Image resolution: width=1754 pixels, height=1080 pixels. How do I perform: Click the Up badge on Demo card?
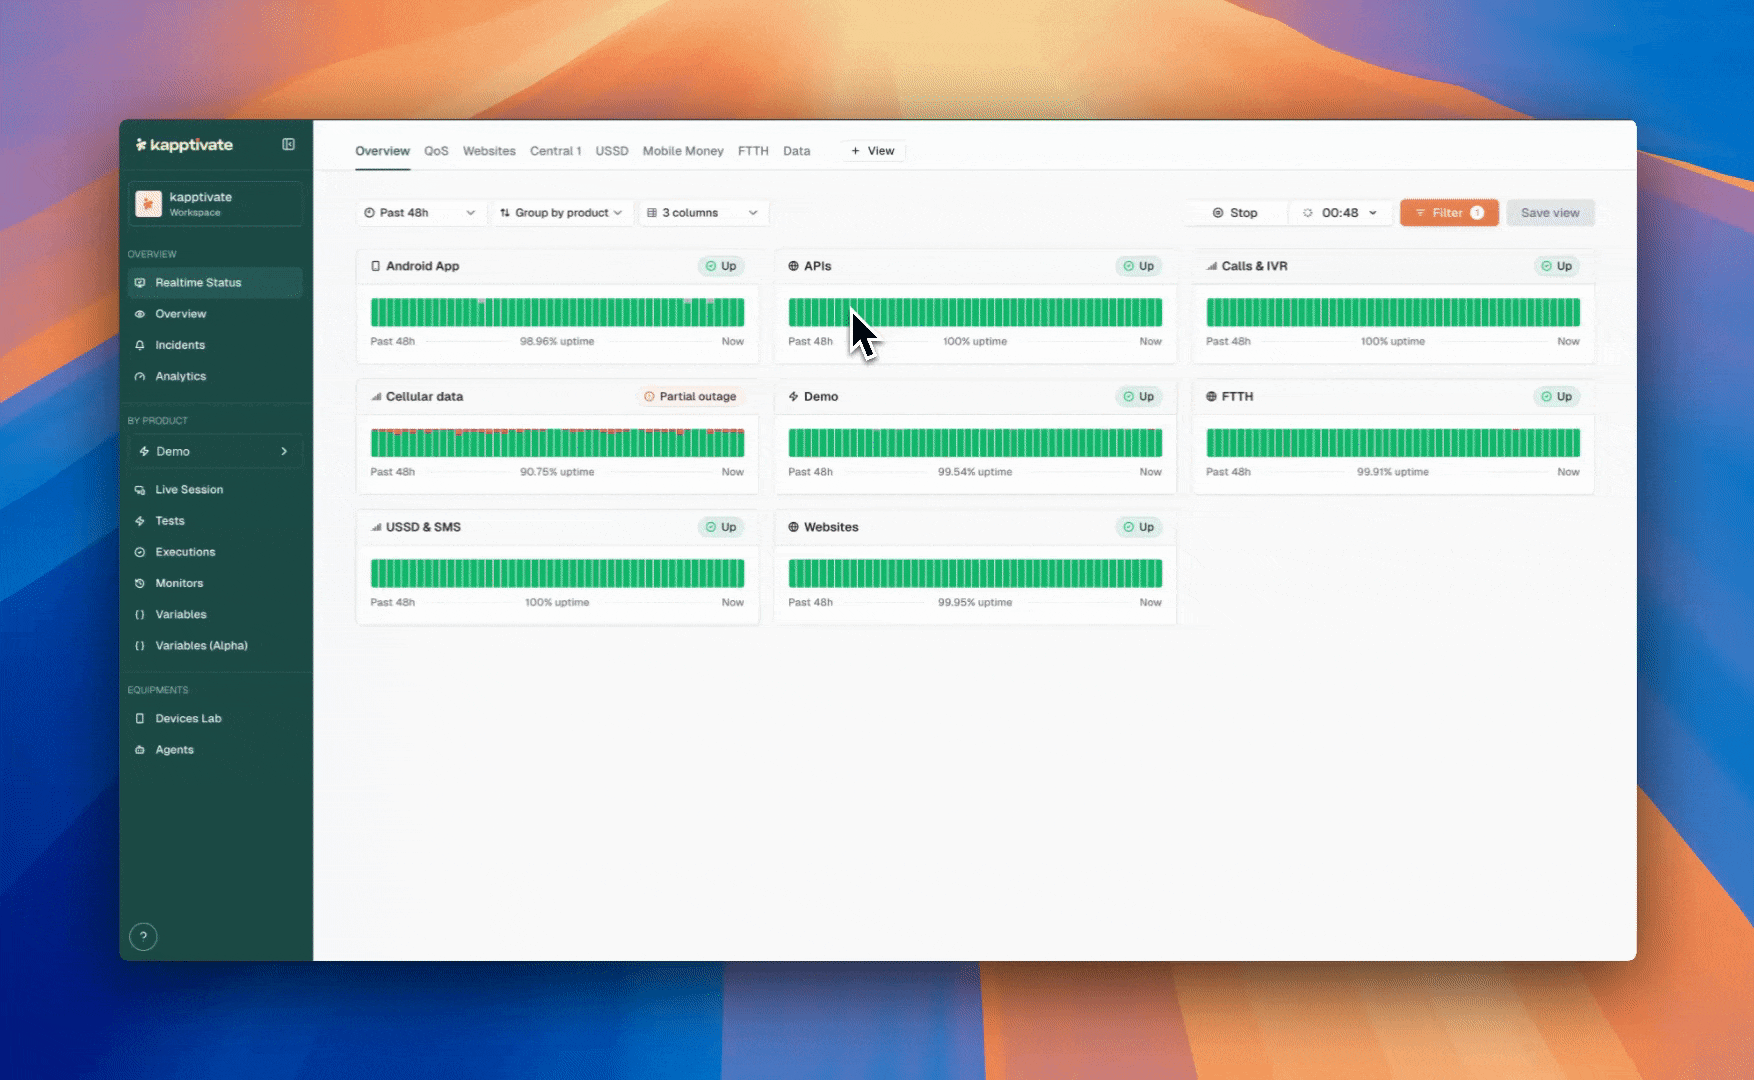click(x=1139, y=397)
